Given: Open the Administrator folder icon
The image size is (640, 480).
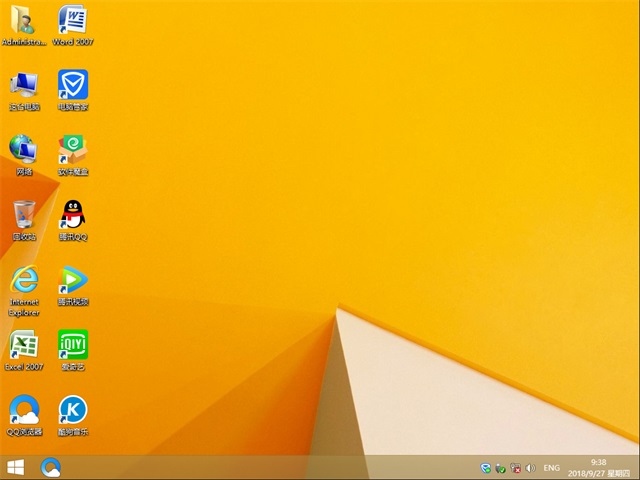Looking at the screenshot, I should [x=23, y=20].
